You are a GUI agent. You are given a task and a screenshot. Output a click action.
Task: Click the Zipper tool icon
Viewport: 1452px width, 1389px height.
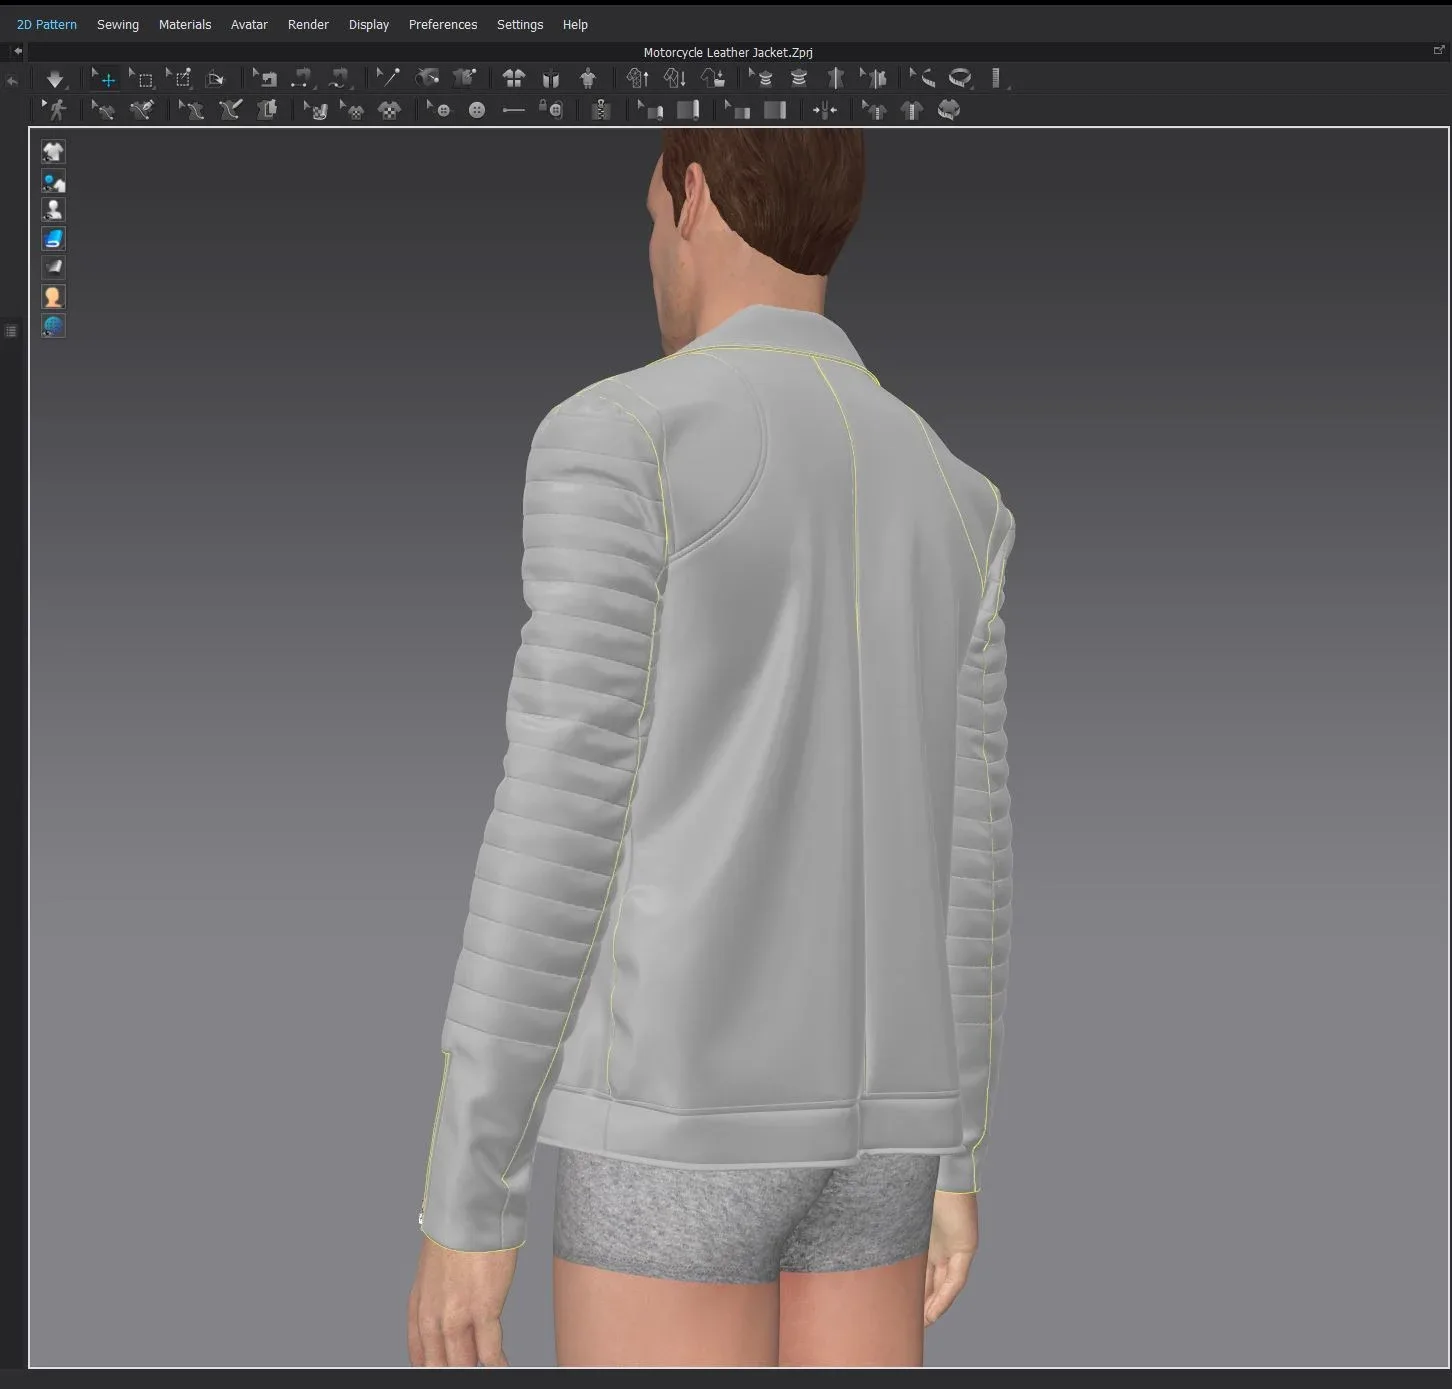click(601, 110)
